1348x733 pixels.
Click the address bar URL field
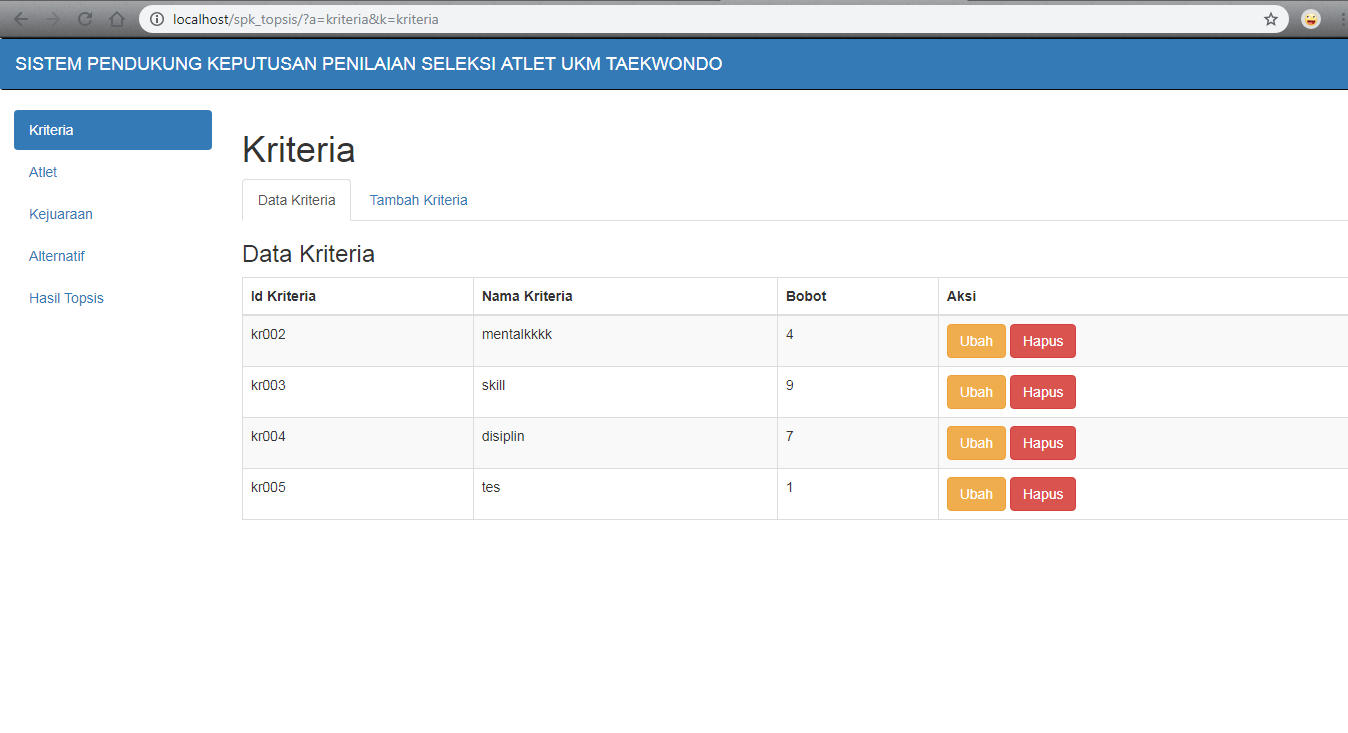[700, 19]
